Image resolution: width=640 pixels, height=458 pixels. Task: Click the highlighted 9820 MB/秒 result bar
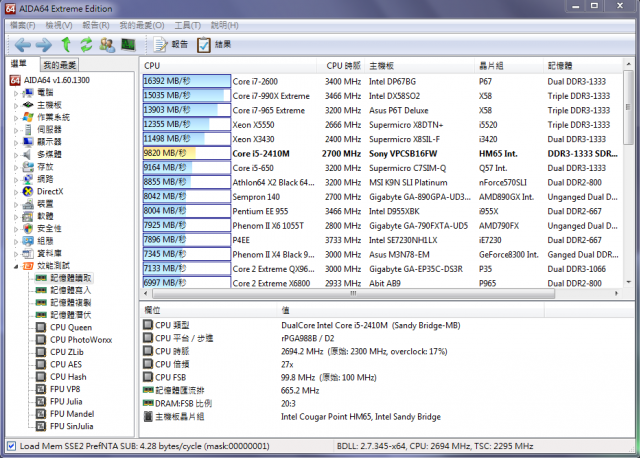coord(187,153)
